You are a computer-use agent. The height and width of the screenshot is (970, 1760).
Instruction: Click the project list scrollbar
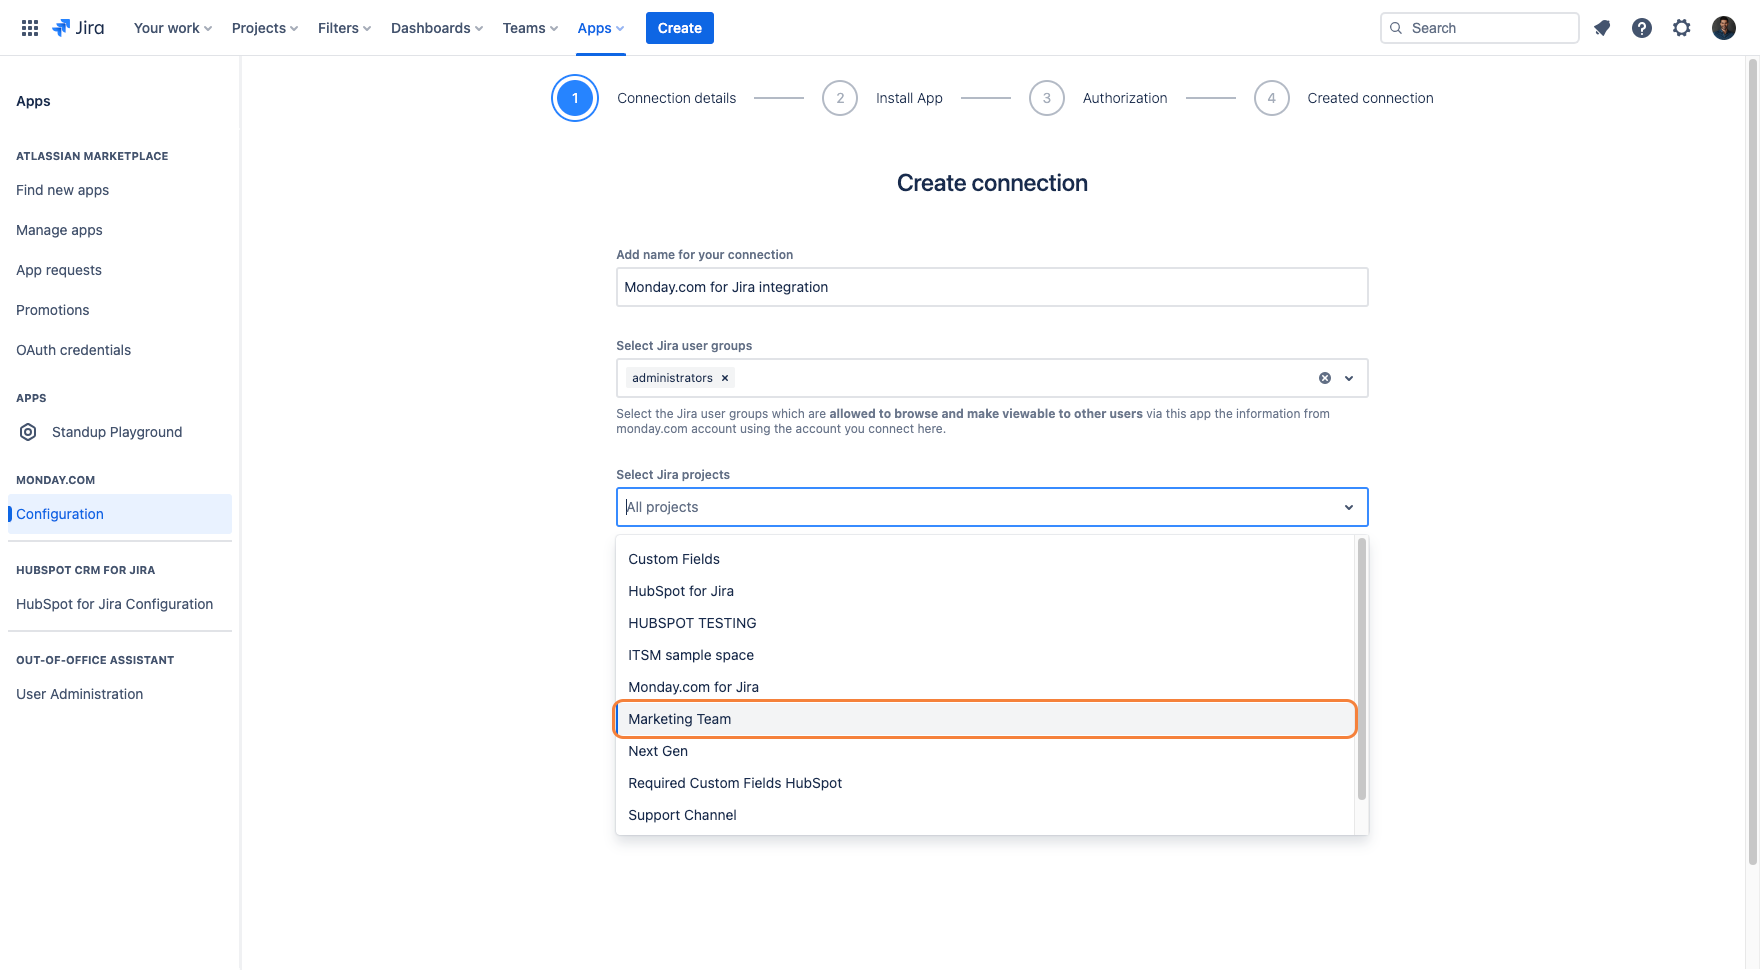1361,669
